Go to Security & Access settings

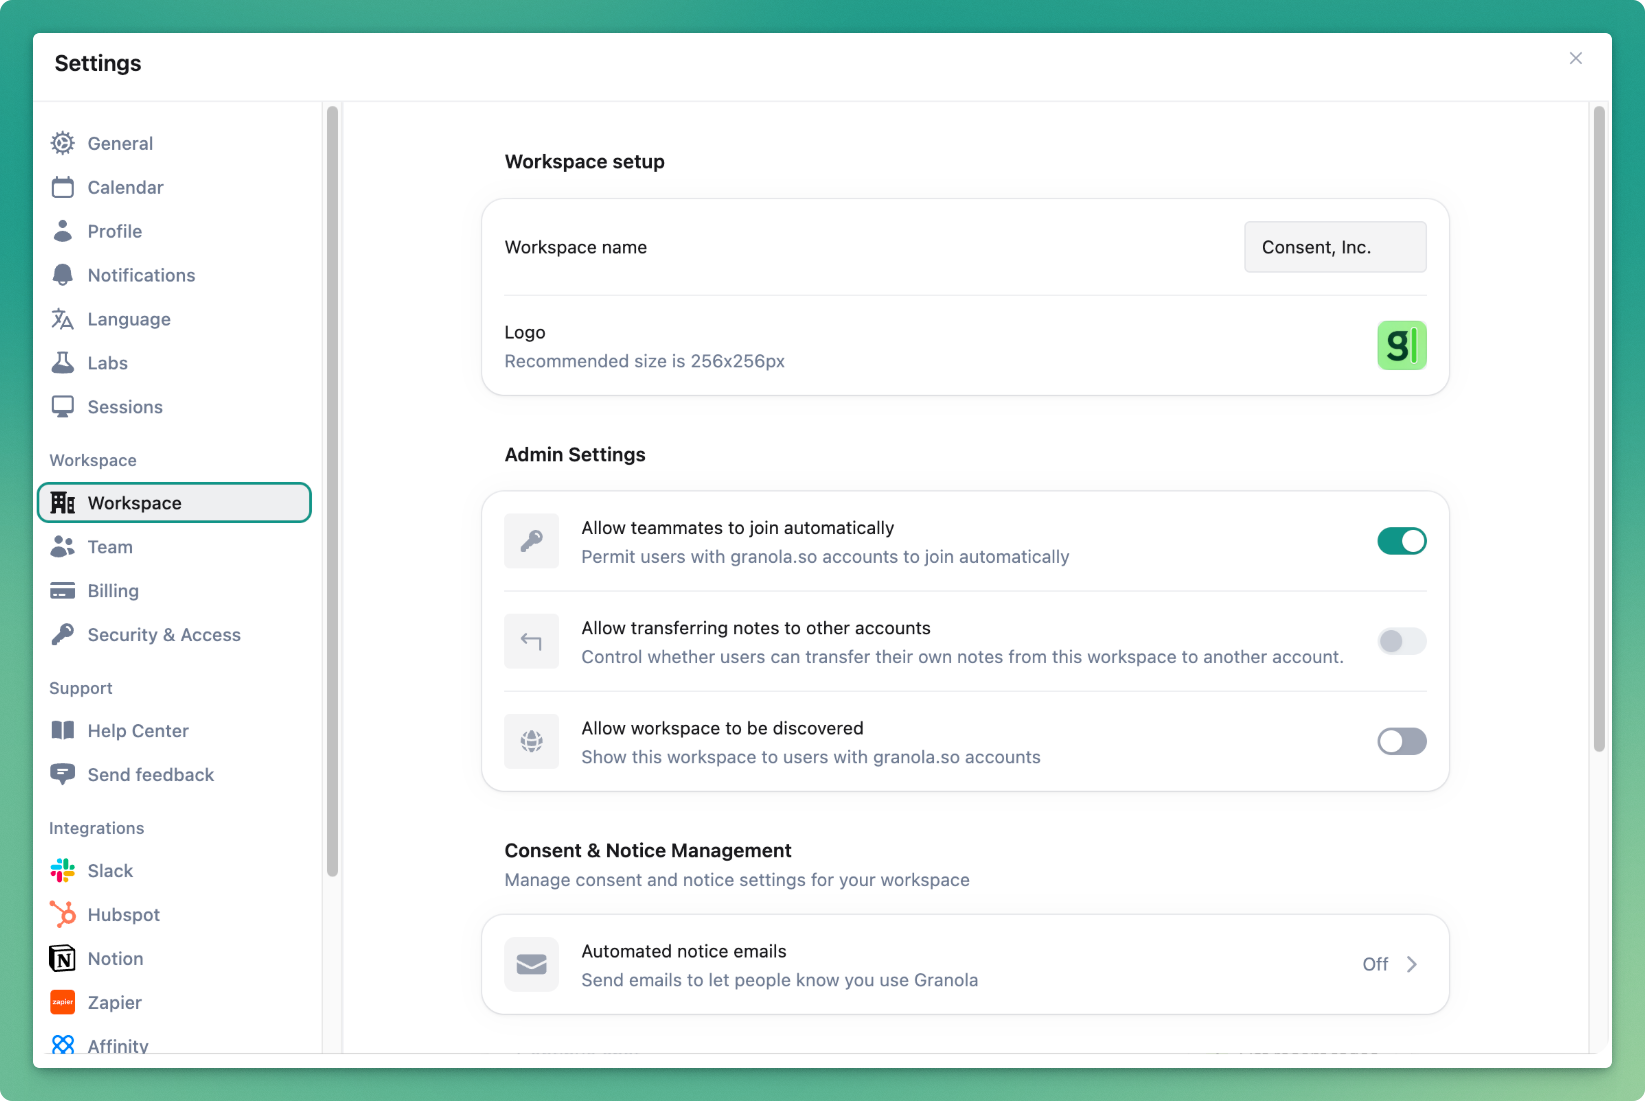(164, 635)
